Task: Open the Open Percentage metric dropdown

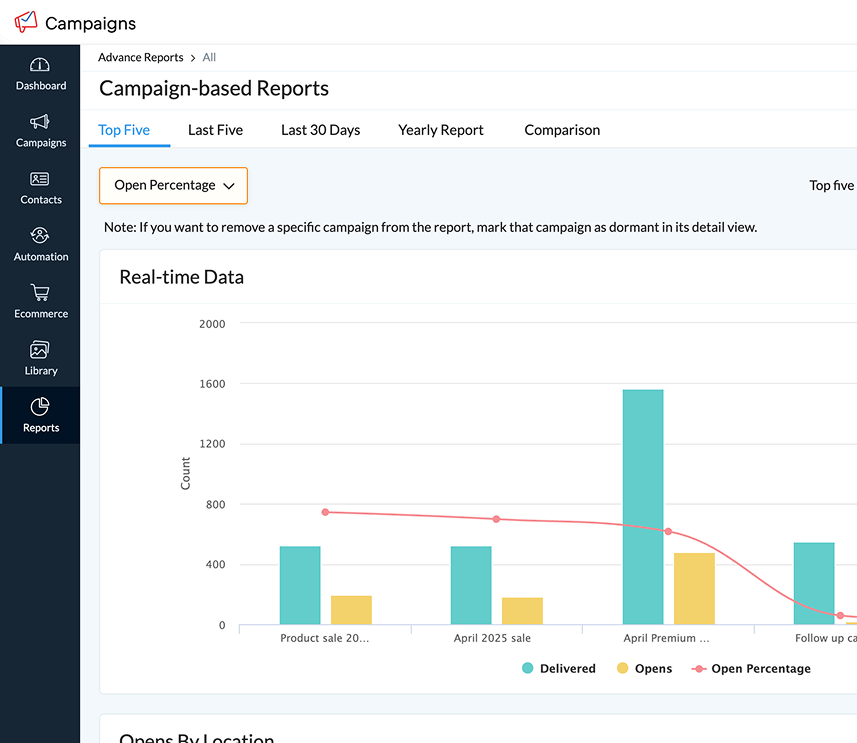Action: (x=172, y=185)
